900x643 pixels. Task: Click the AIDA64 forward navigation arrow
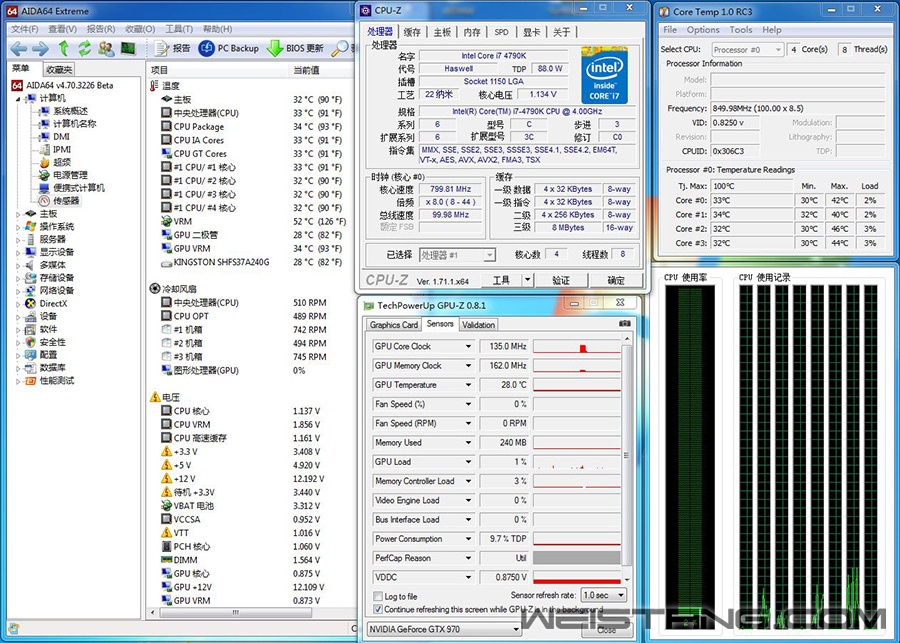coord(40,49)
